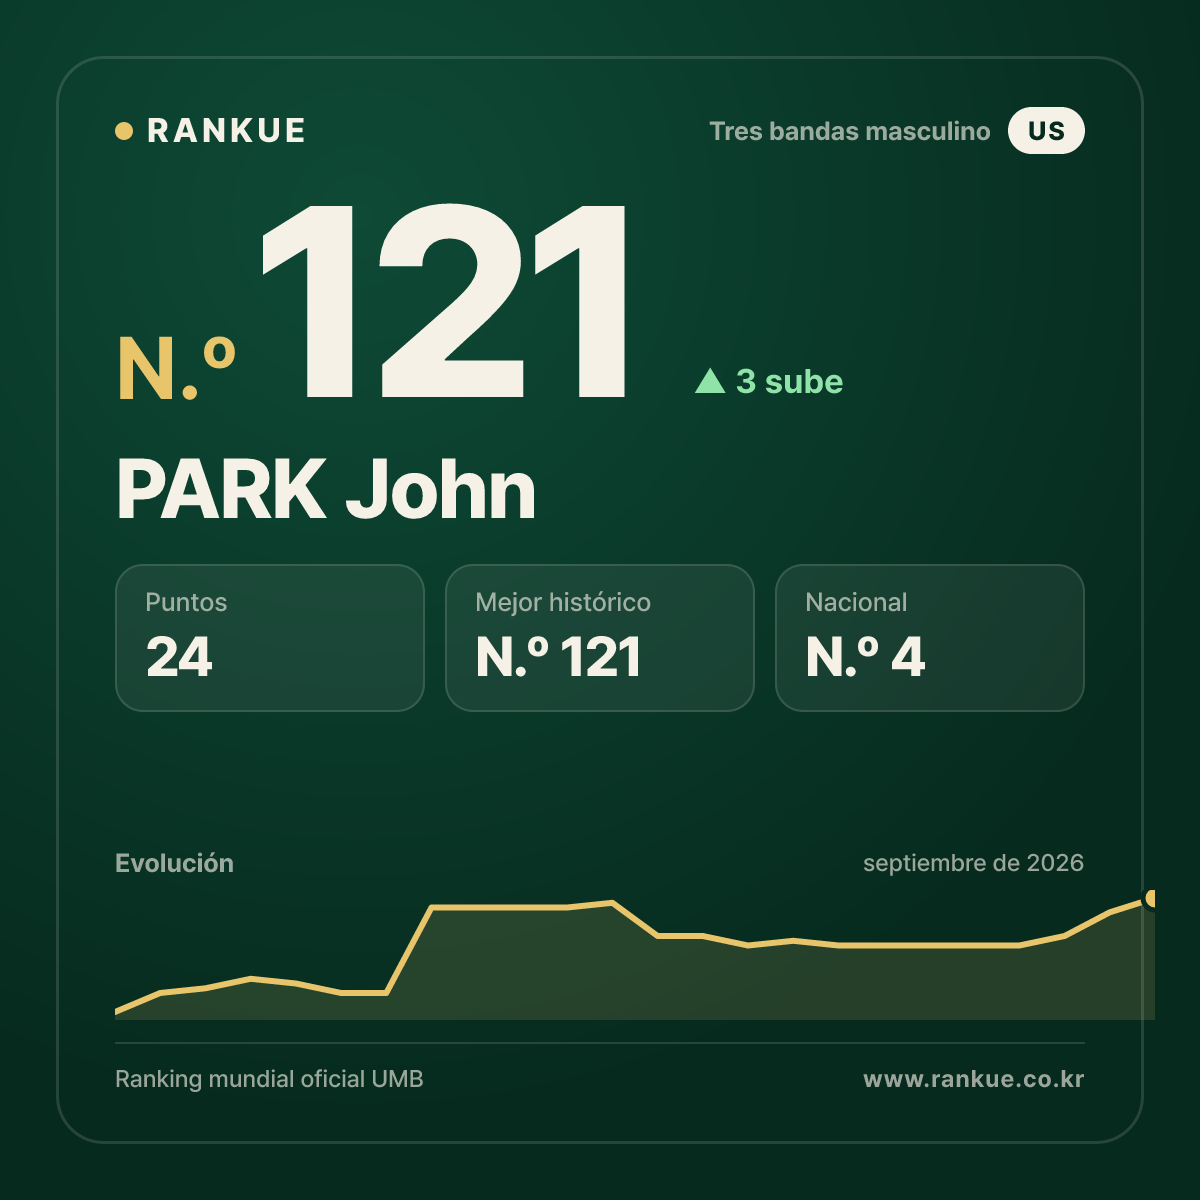Click the RANKUE logo text
Image resolution: width=1200 pixels, height=1200 pixels.
coord(226,131)
